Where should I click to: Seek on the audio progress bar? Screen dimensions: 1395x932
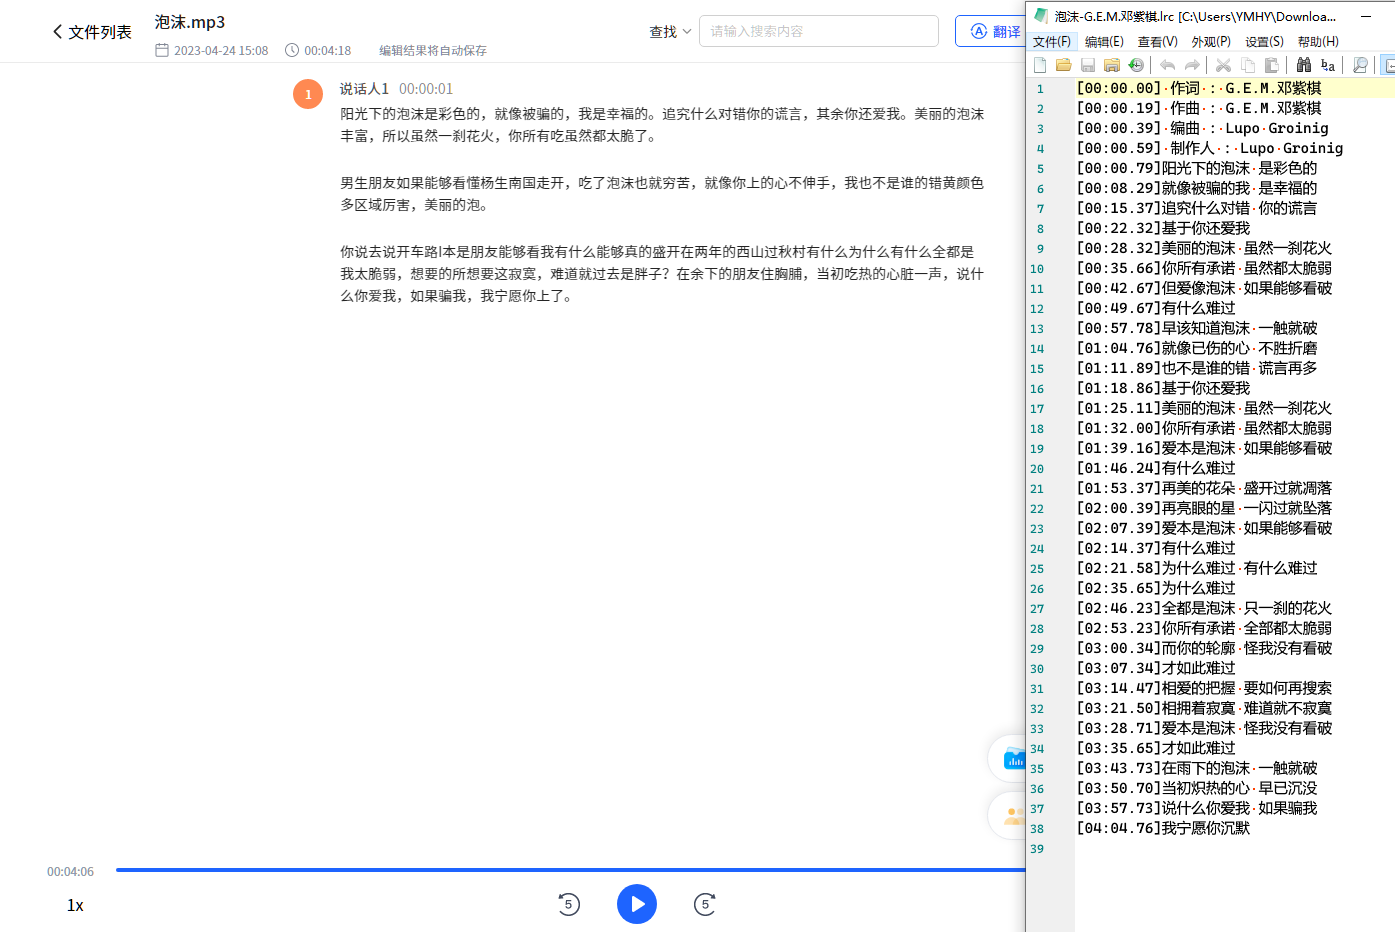(x=570, y=870)
